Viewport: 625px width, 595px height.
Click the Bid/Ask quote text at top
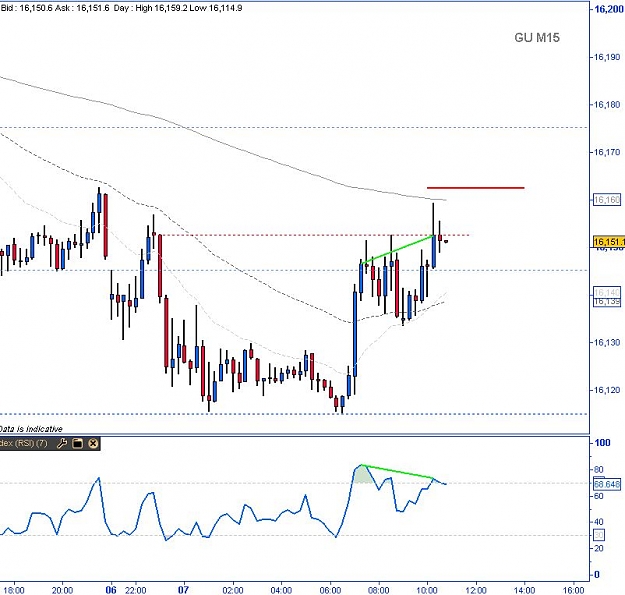[55, 8]
